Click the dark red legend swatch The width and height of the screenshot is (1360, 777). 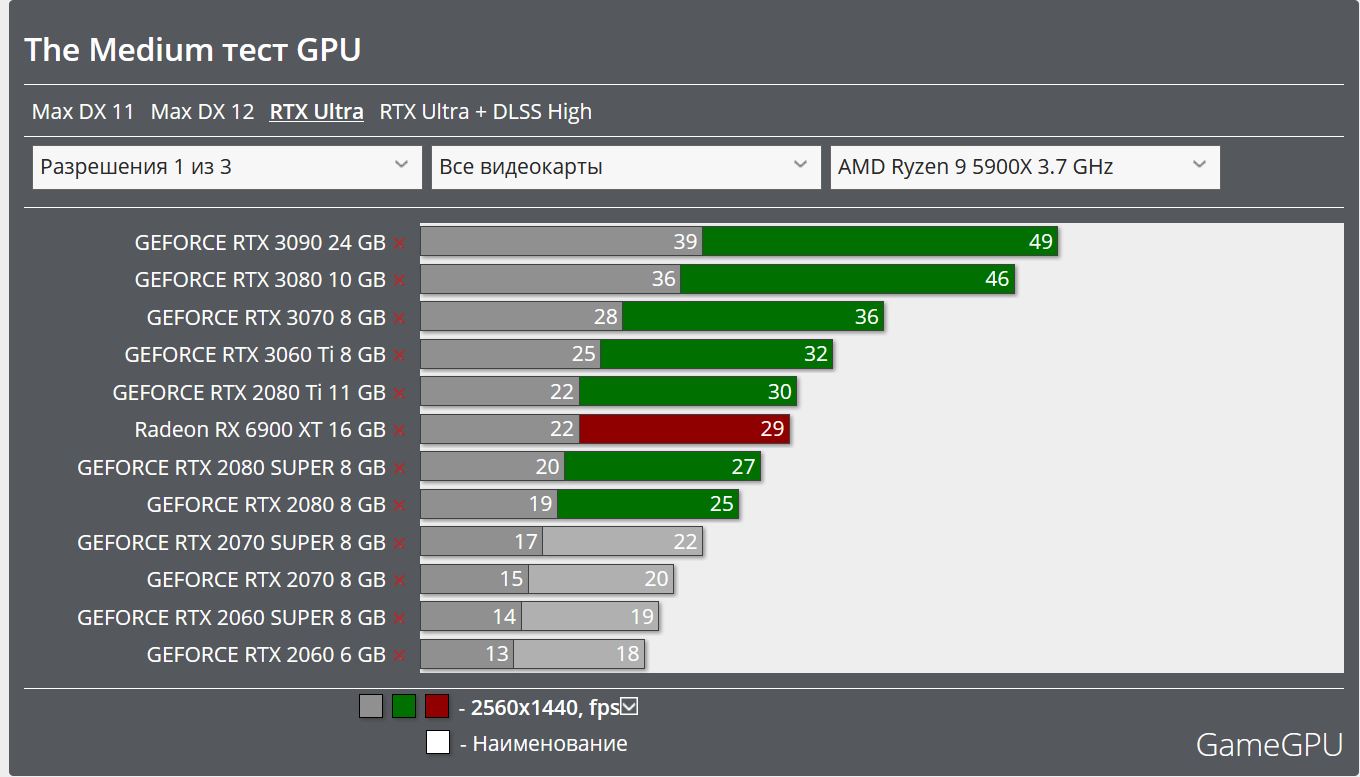click(437, 707)
